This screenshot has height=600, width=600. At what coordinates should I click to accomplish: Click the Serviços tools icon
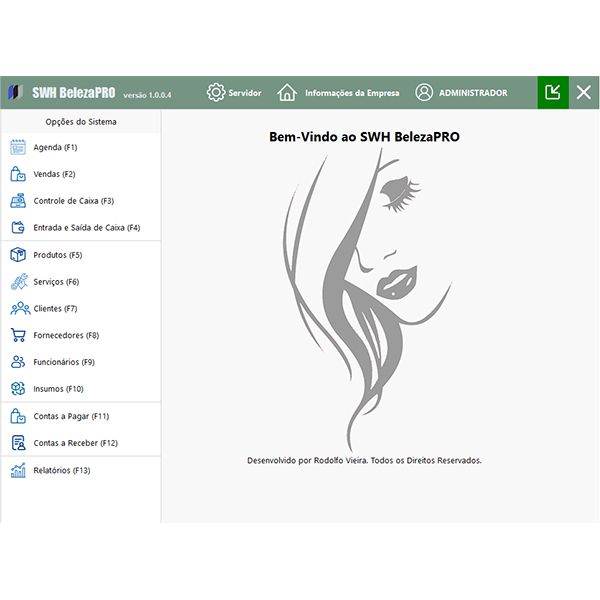pos(18,282)
